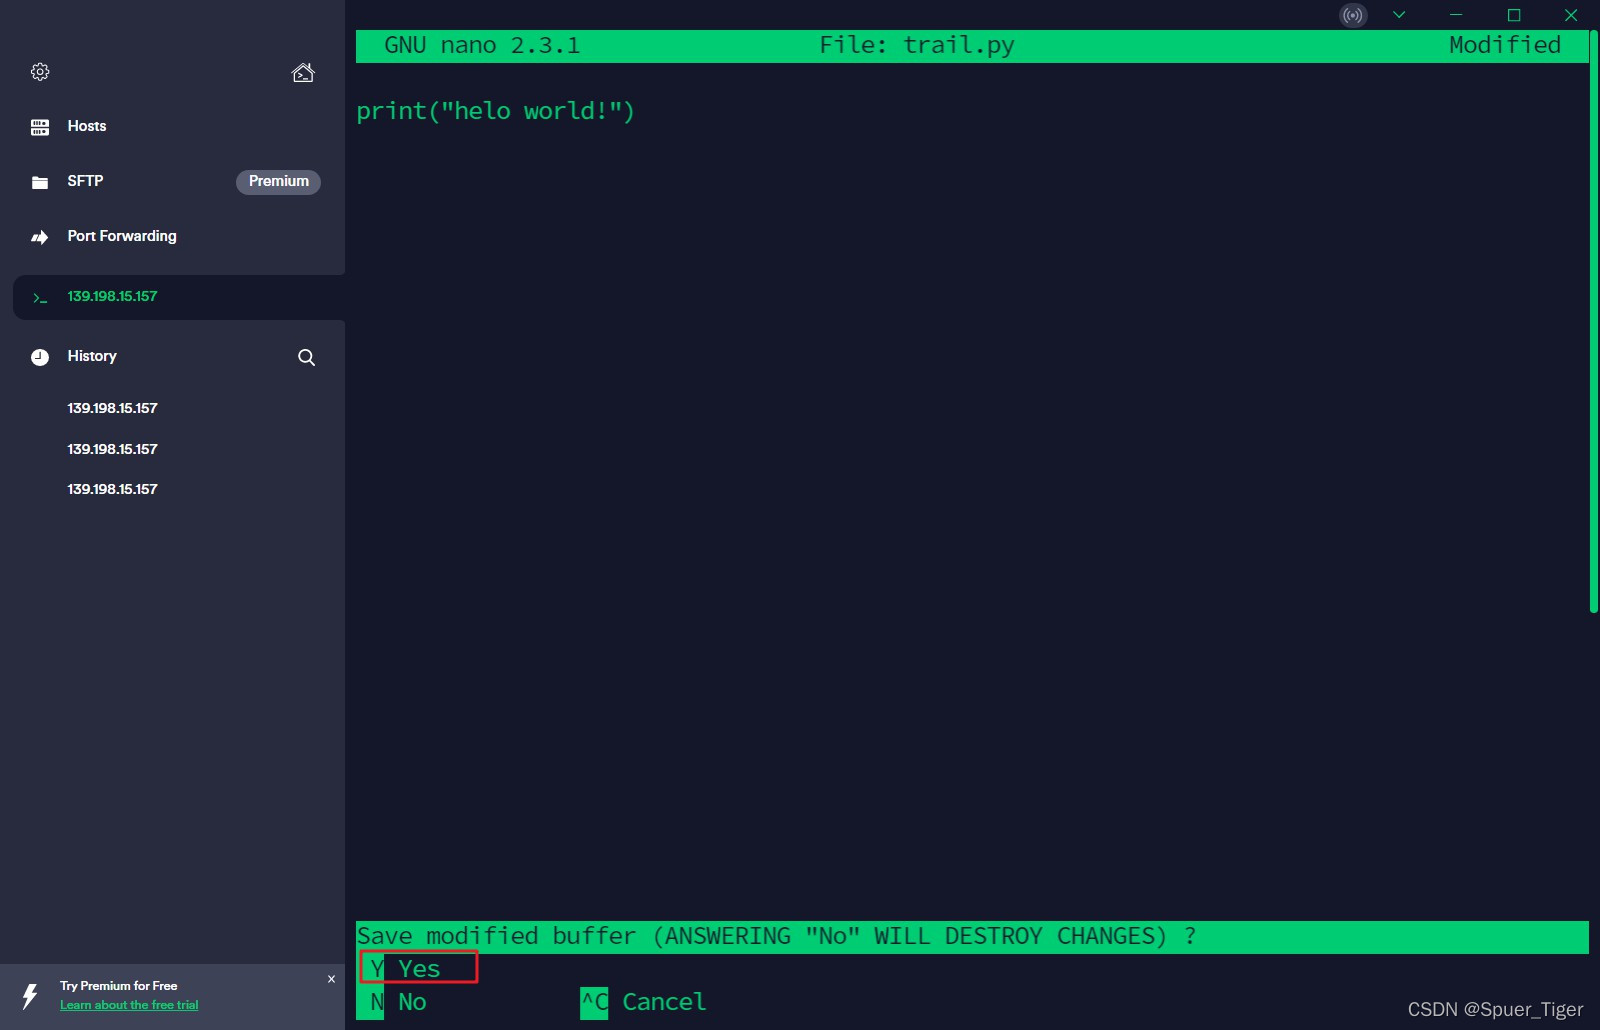Choose No to discard changes
The width and height of the screenshot is (1600, 1030).
[x=398, y=1002]
